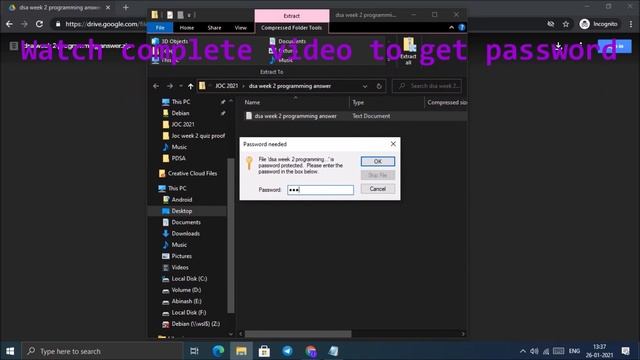Click the Search dsa week 2 box
Screen dimensions: 640x360
[427, 86]
